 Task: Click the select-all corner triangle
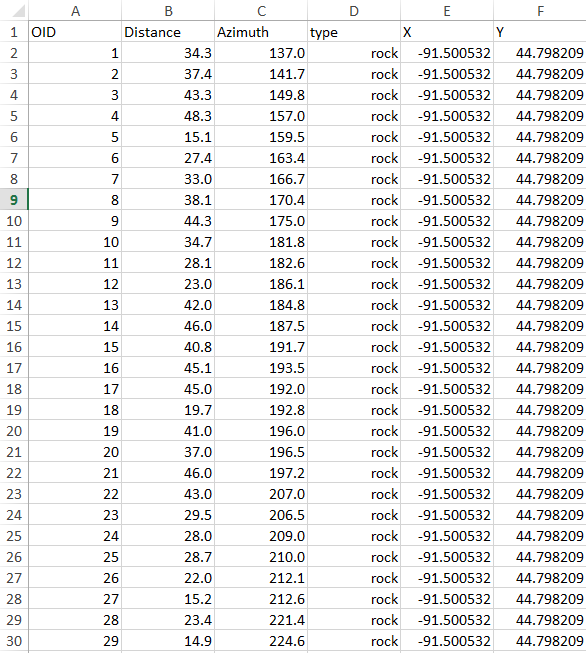(18, 11)
